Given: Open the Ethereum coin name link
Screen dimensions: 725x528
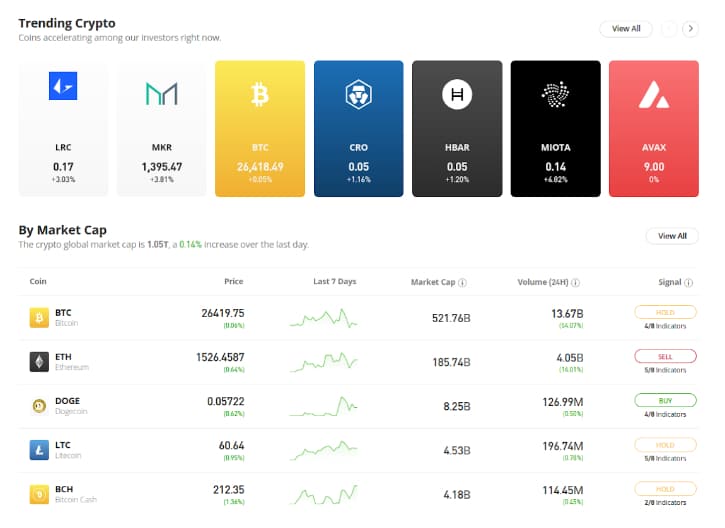Looking at the screenshot, I should click(x=72, y=367).
